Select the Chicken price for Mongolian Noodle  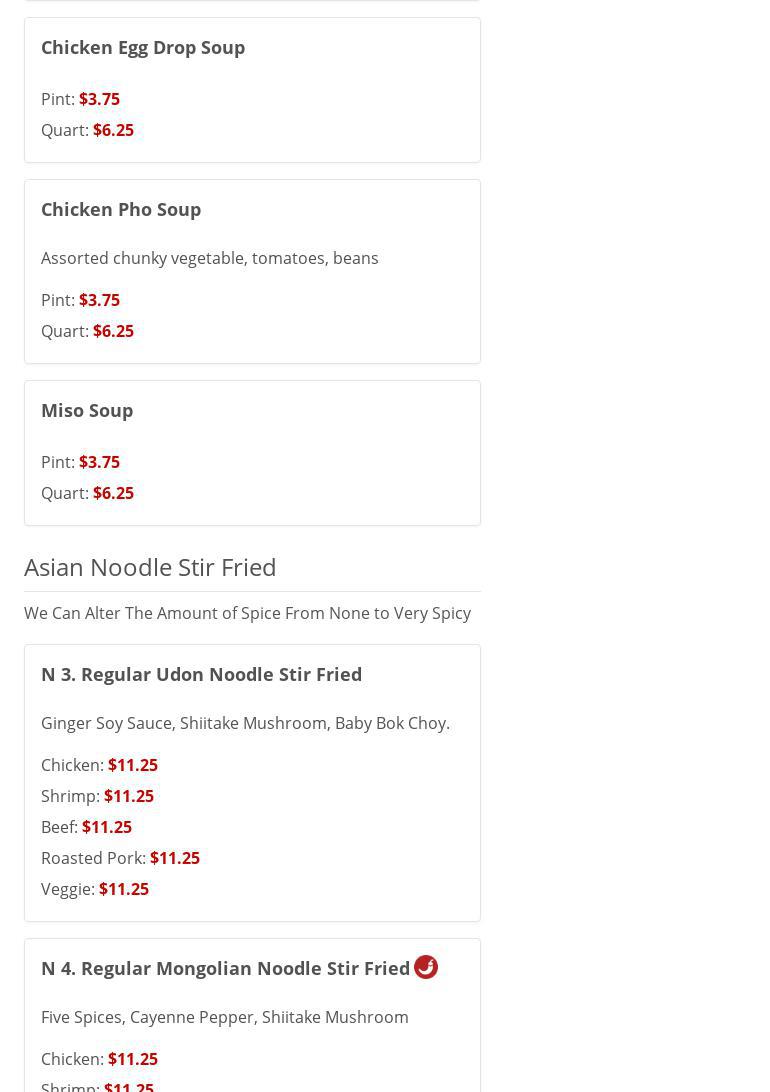132,1059
